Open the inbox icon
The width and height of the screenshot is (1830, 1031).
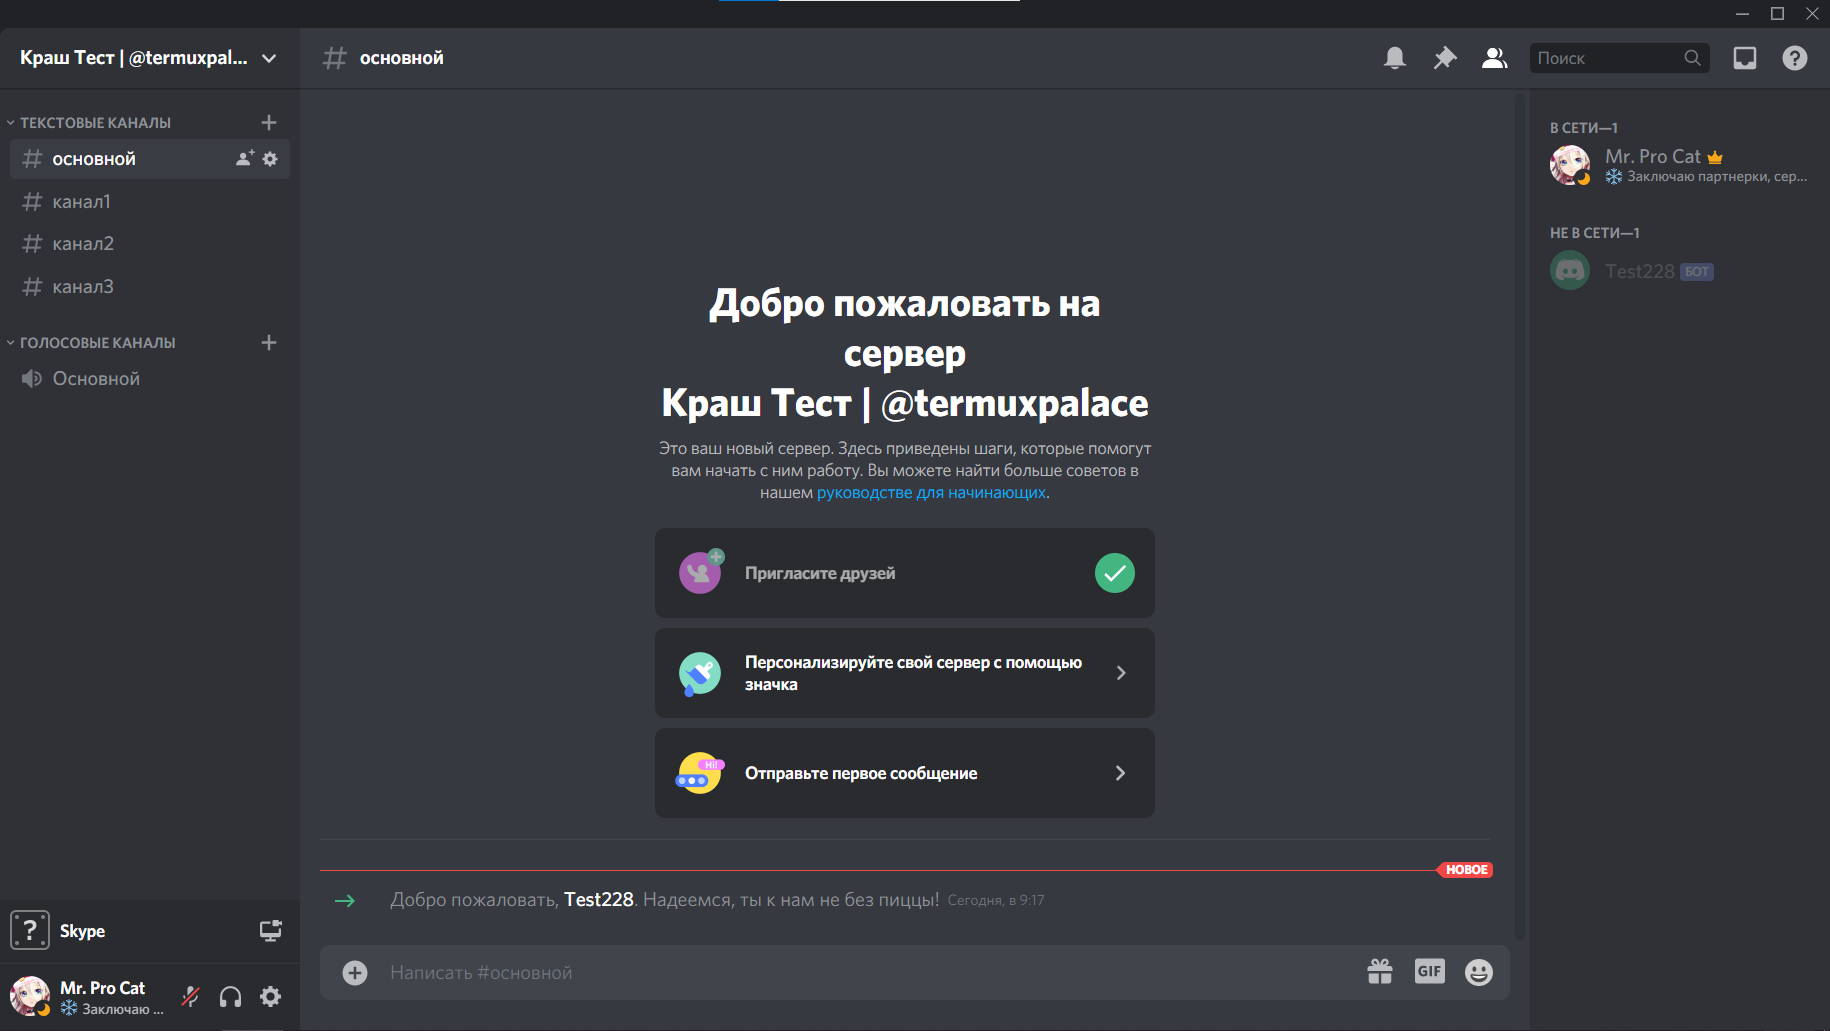[x=1745, y=58]
